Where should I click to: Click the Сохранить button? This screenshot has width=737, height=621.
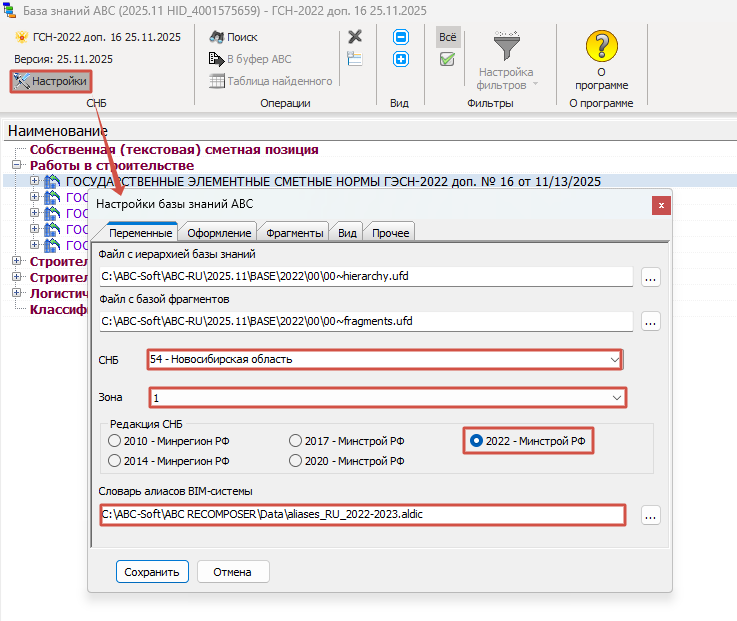click(x=152, y=572)
